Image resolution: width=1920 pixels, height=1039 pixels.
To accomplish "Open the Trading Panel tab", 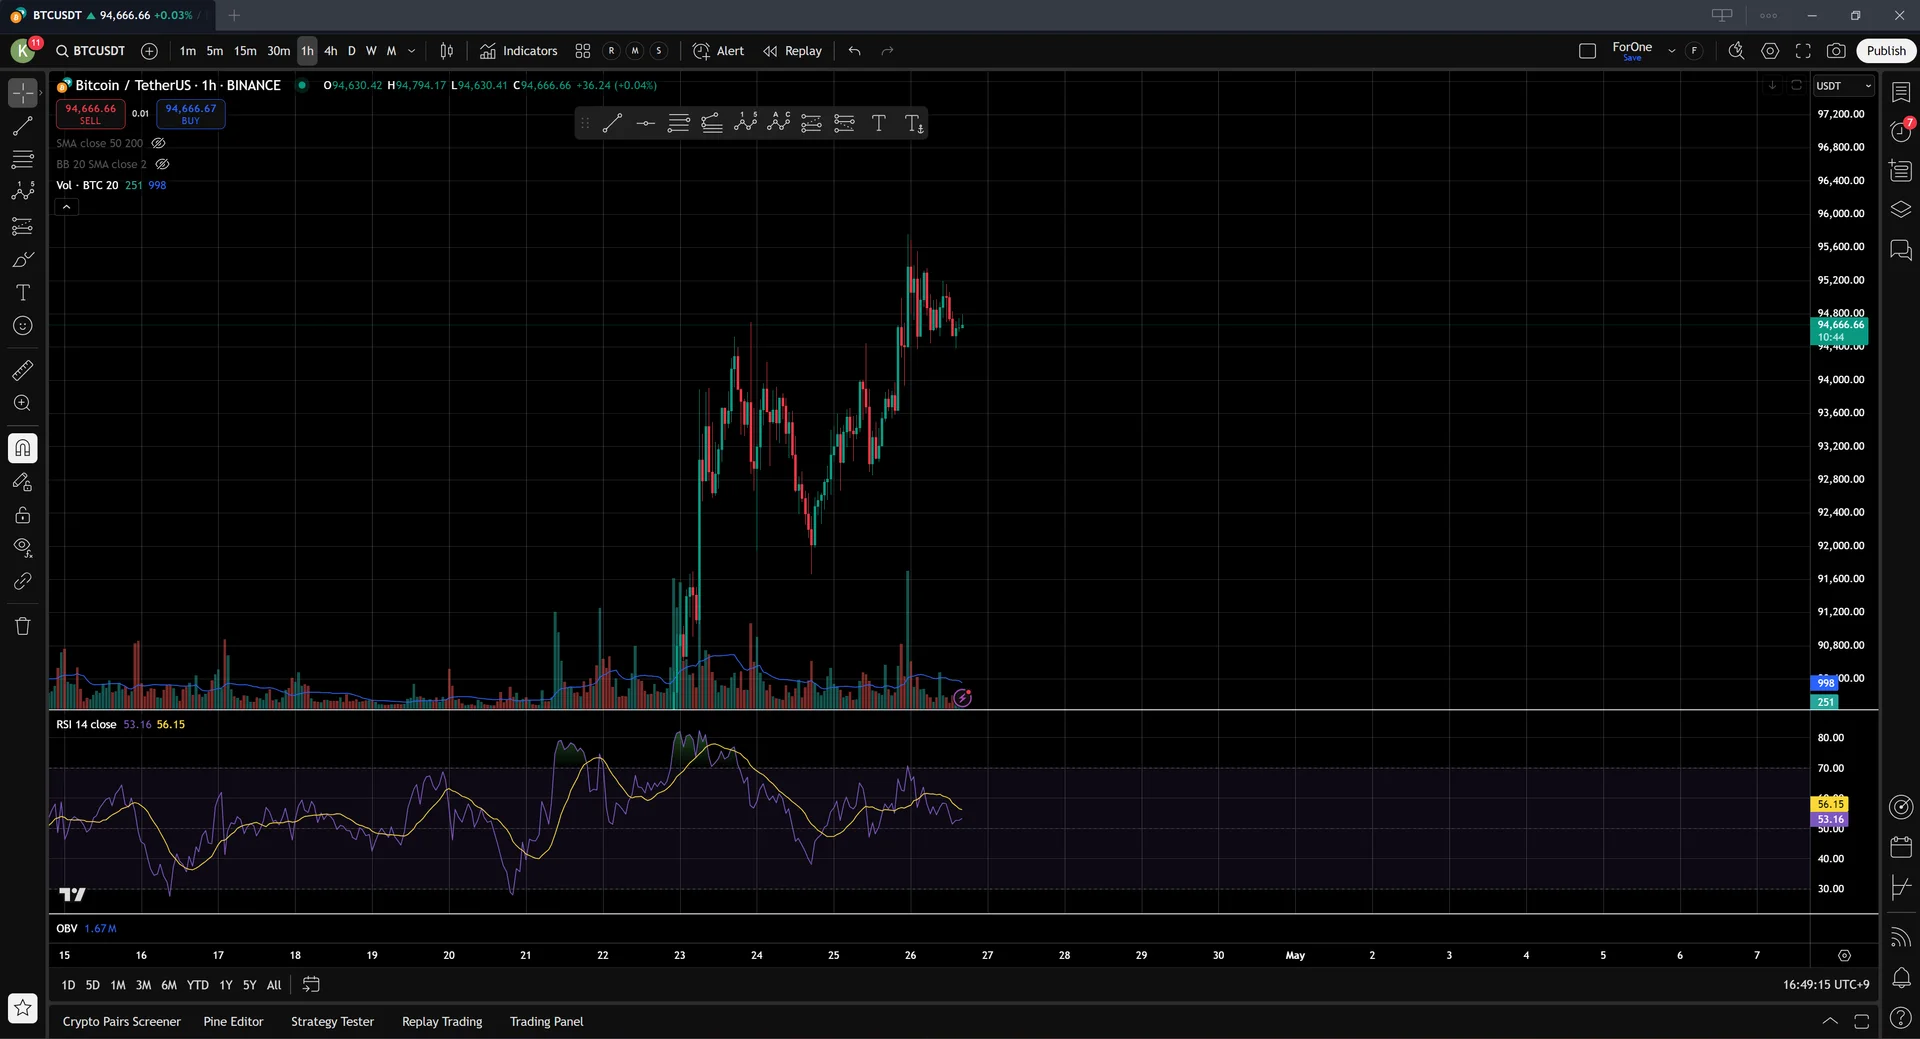I will coord(546,1021).
